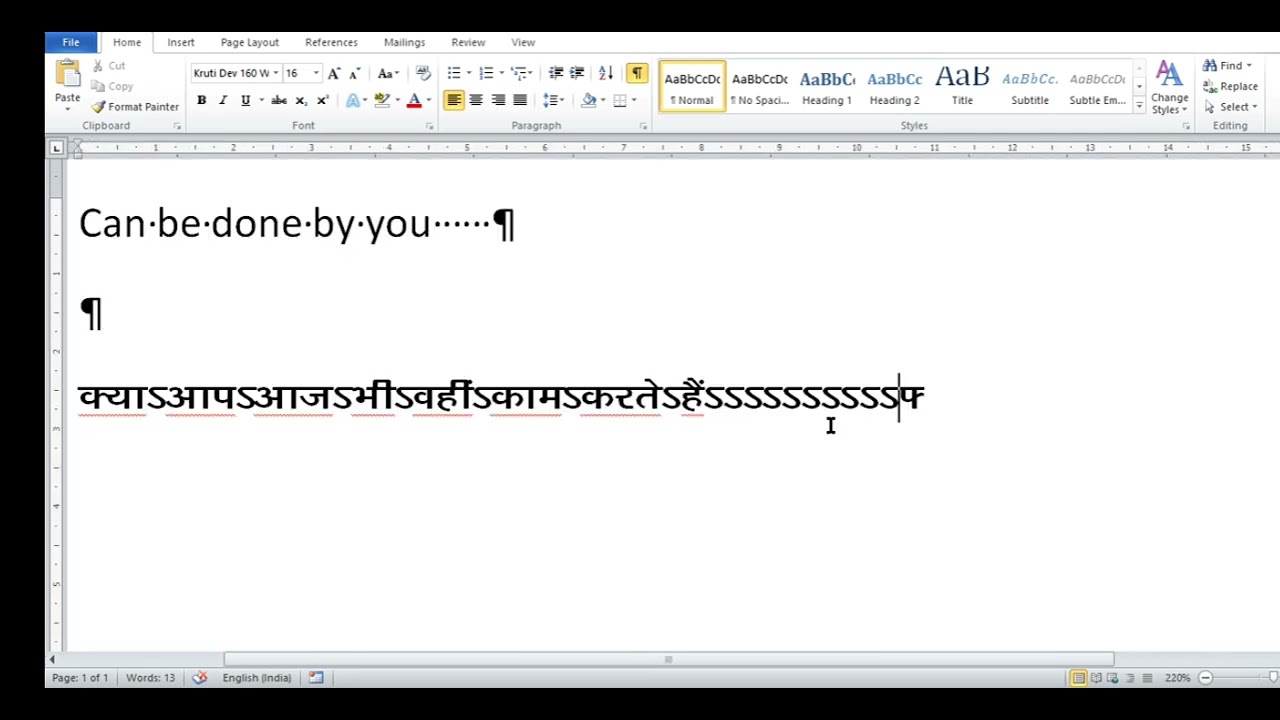Click the Borders grid icon

(620, 100)
